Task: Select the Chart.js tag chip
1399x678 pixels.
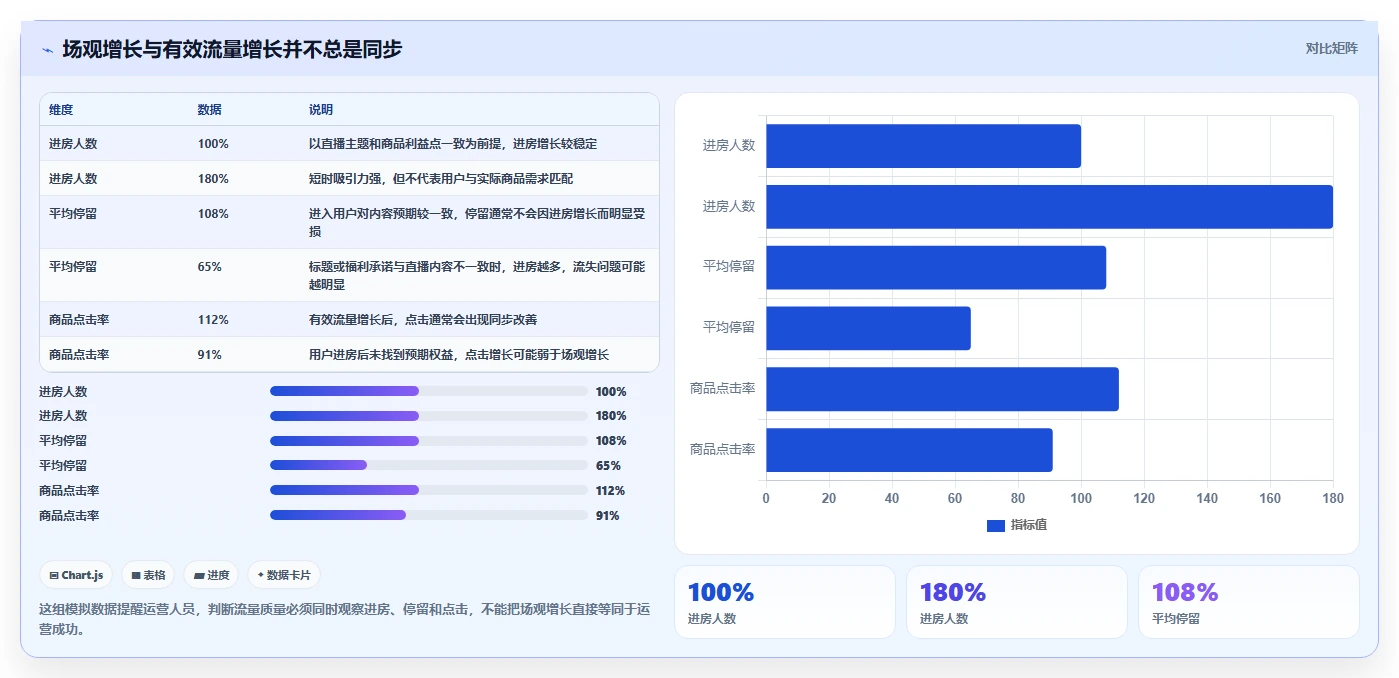Action: [76, 575]
